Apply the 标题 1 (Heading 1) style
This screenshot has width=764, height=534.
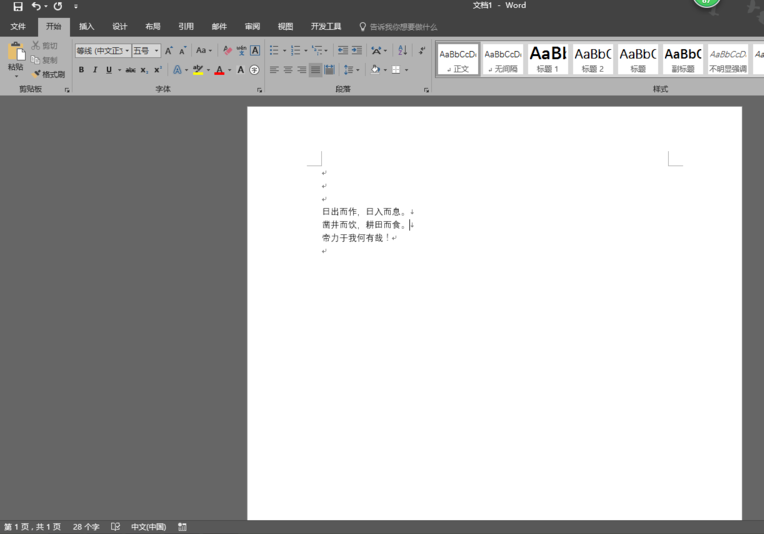click(548, 59)
